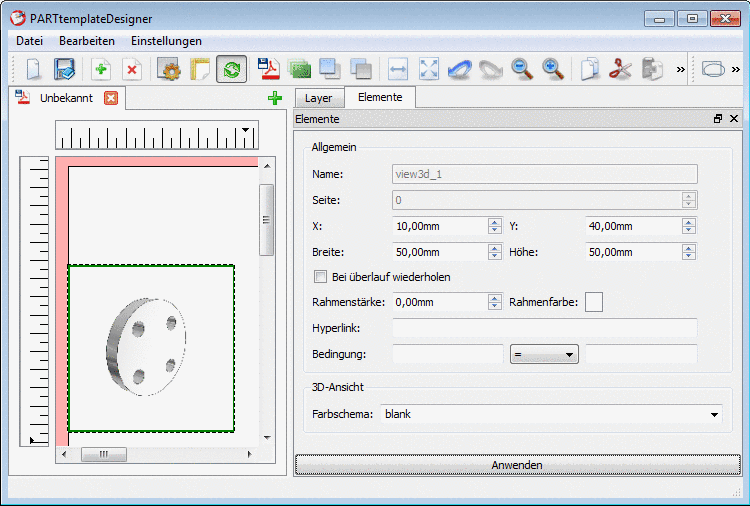This screenshot has width=750, height=506.
Task: Click into the Rahmenstärke field
Action: (x=440, y=302)
